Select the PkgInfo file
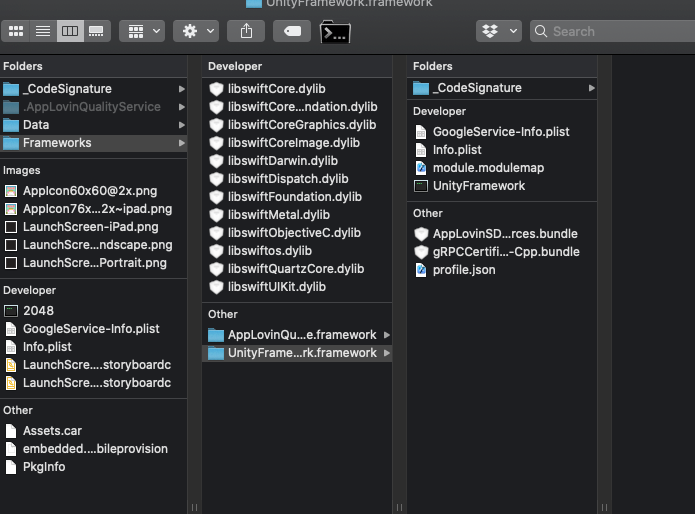 93,467
